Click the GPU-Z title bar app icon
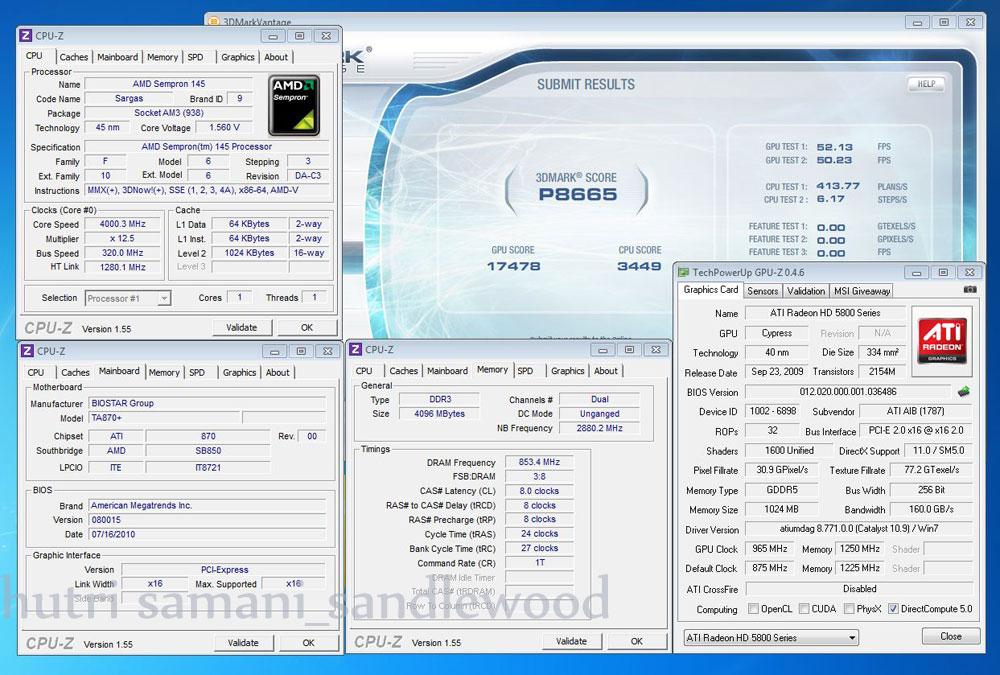Image resolution: width=1000 pixels, height=675 pixels. pos(684,272)
